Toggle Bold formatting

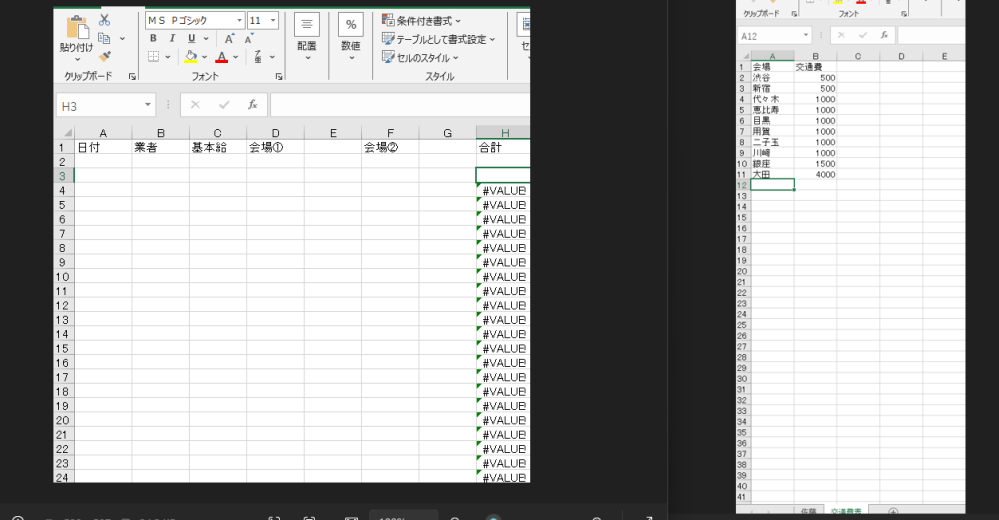153,39
